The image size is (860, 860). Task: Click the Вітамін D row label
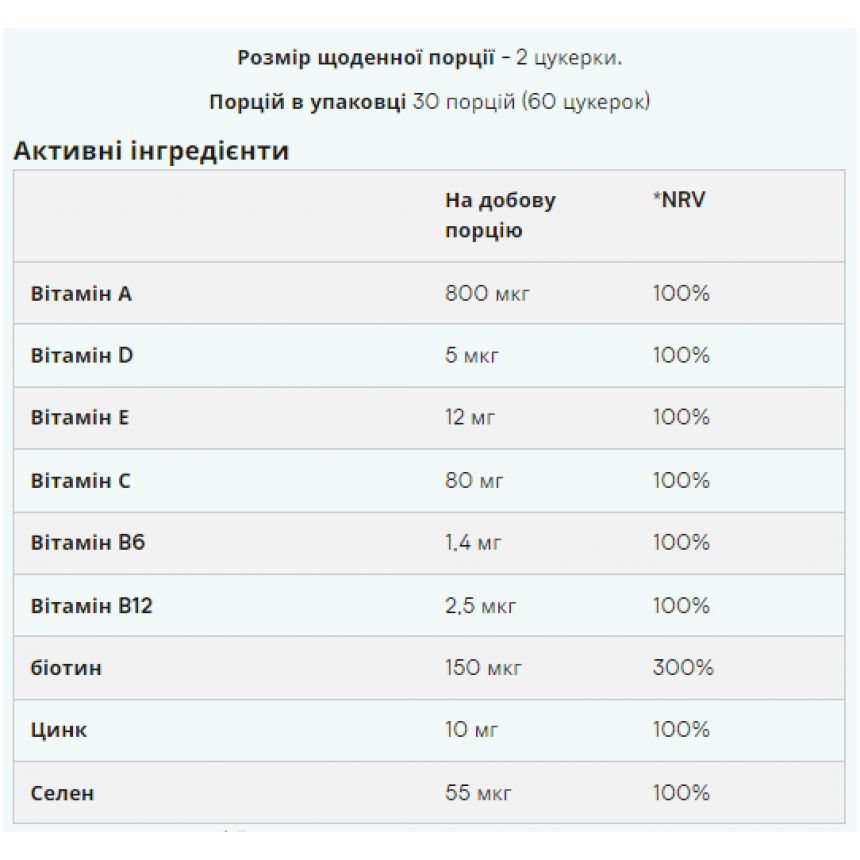coord(82,355)
